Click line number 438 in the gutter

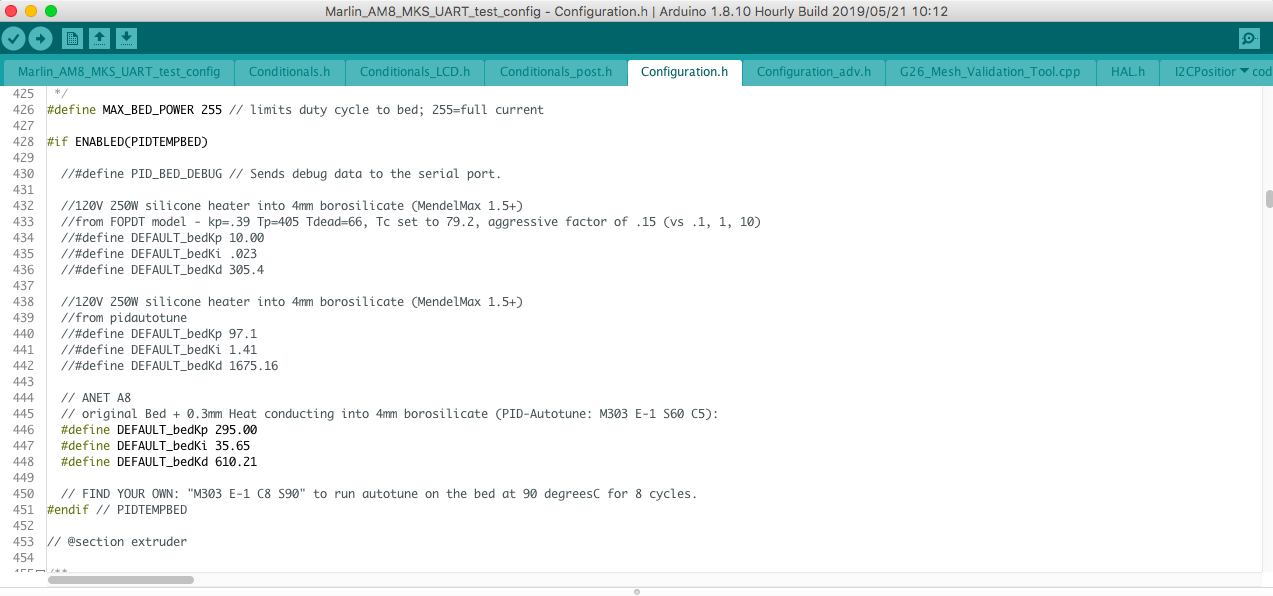pos(23,302)
